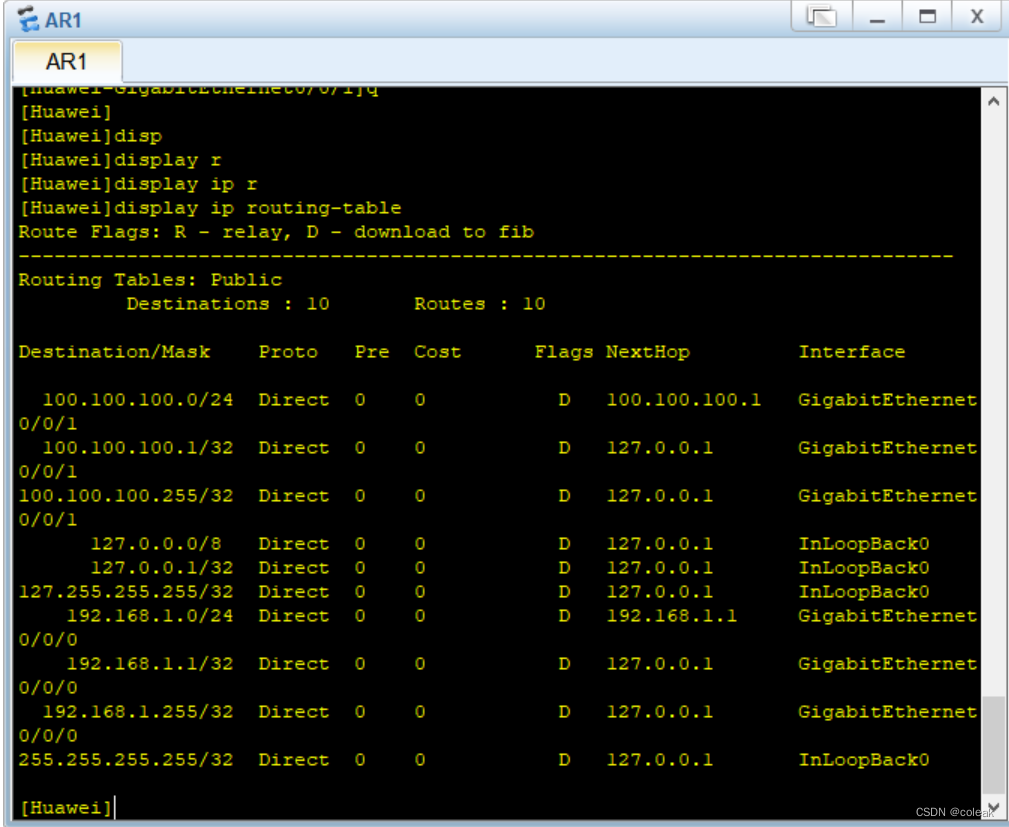Click the terminal vertical scrollbar thumb

tap(994, 747)
